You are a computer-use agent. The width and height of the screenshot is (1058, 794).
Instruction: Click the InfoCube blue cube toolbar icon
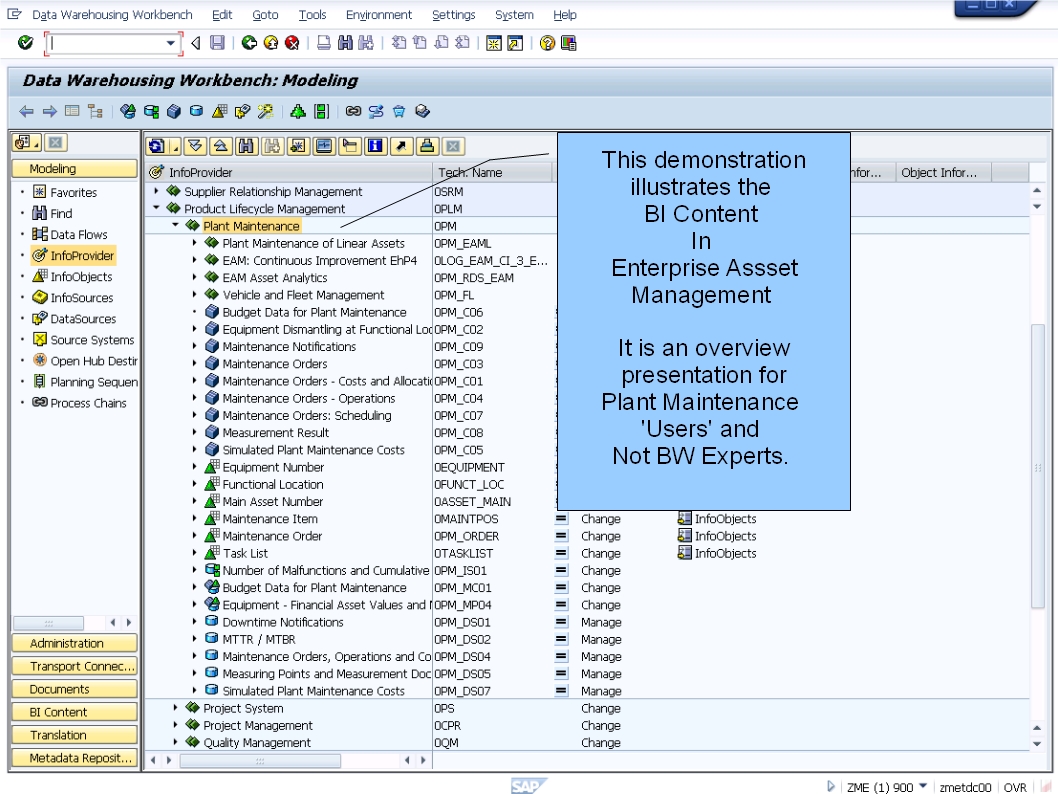173,111
